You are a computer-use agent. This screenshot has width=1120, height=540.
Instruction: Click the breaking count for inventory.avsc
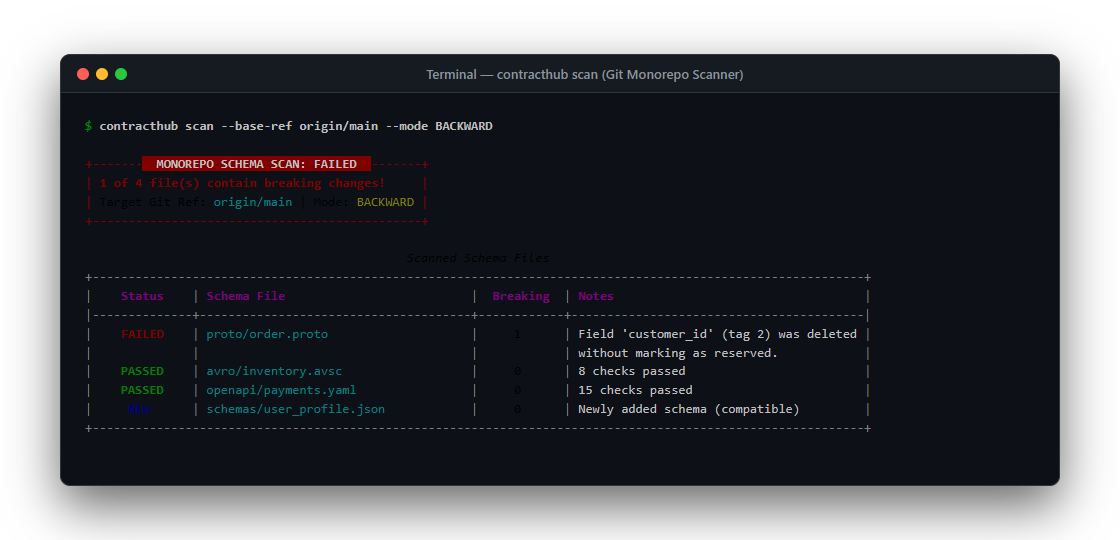(x=517, y=371)
